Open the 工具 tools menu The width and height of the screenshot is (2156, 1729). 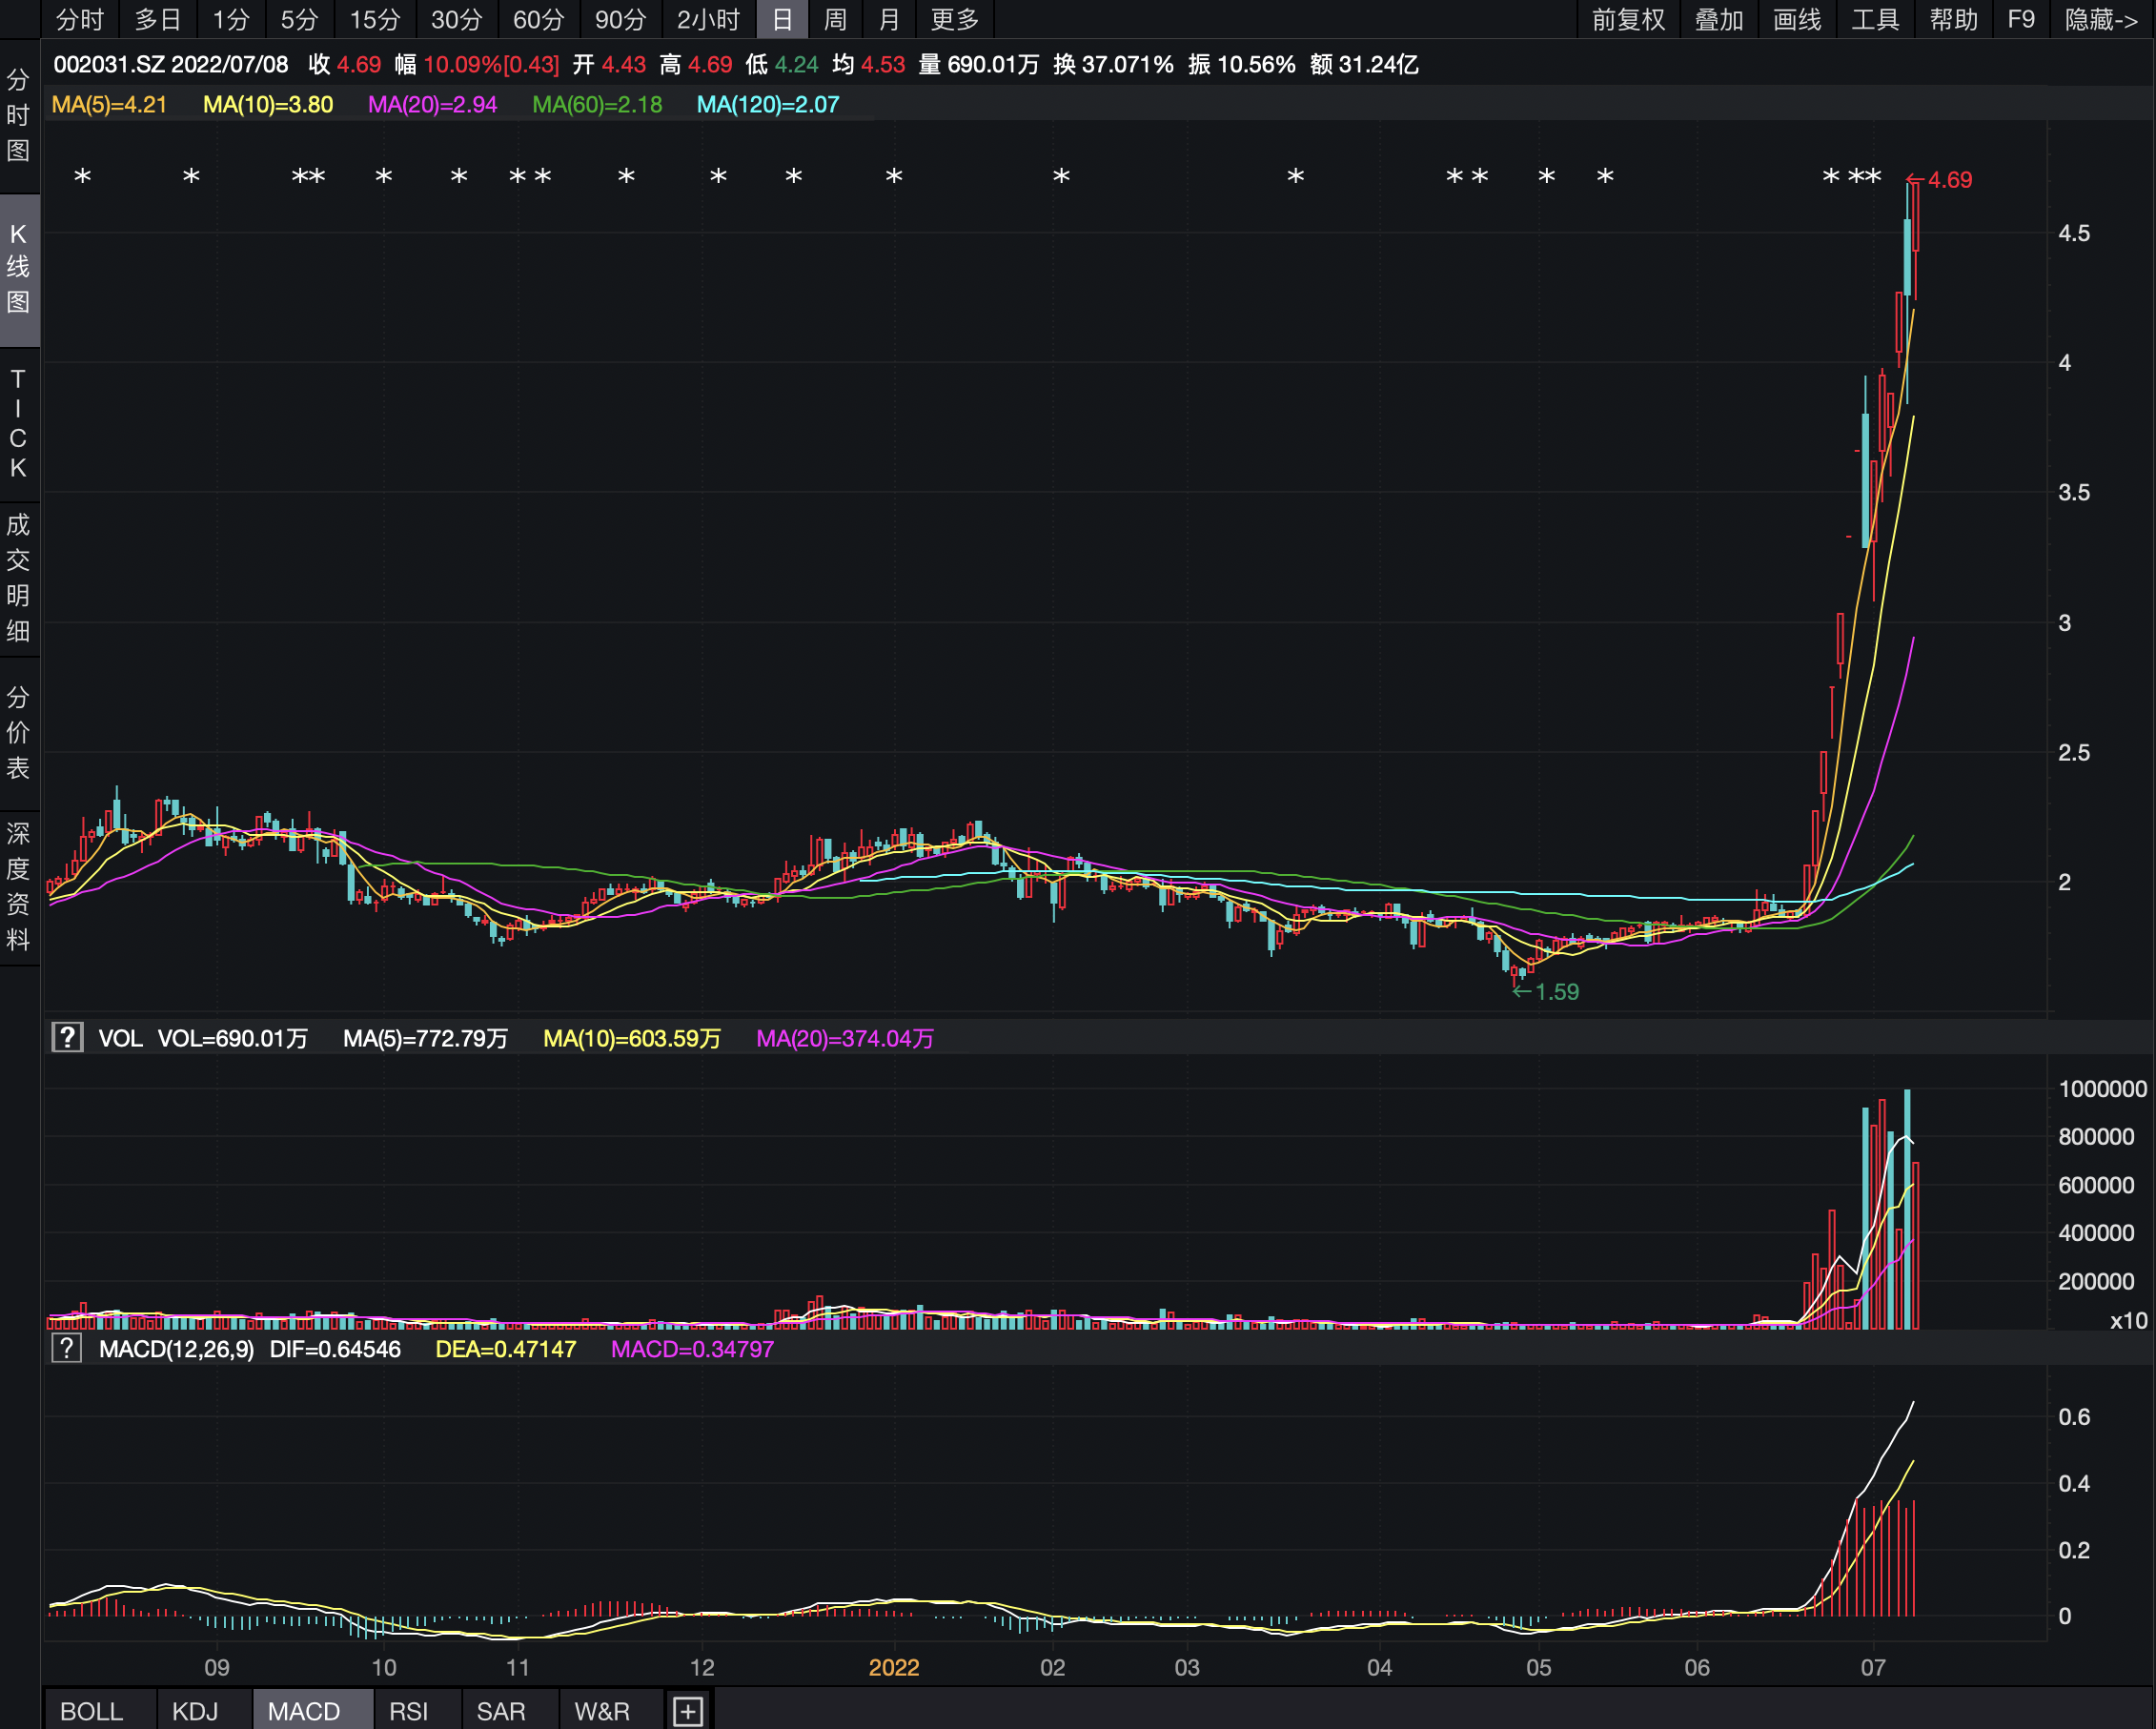(1875, 19)
